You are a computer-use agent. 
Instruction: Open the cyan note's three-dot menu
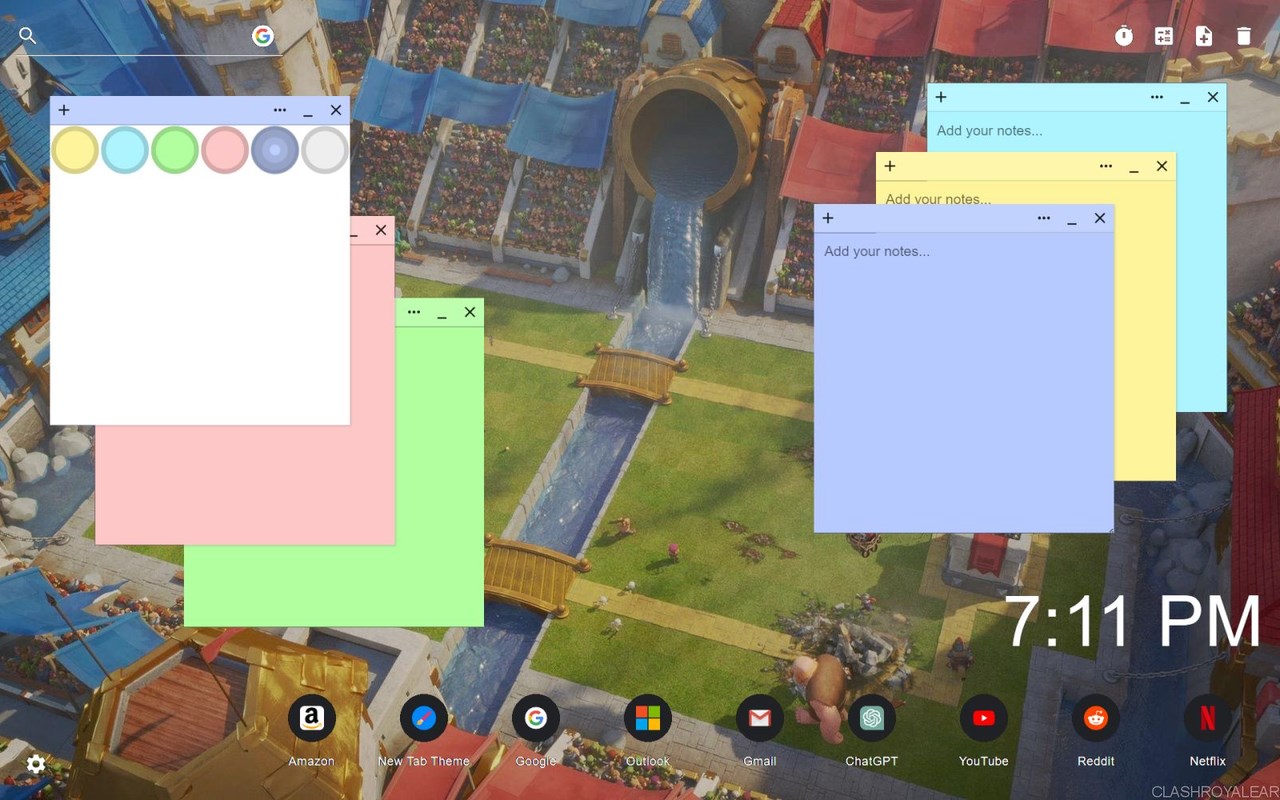1157,97
